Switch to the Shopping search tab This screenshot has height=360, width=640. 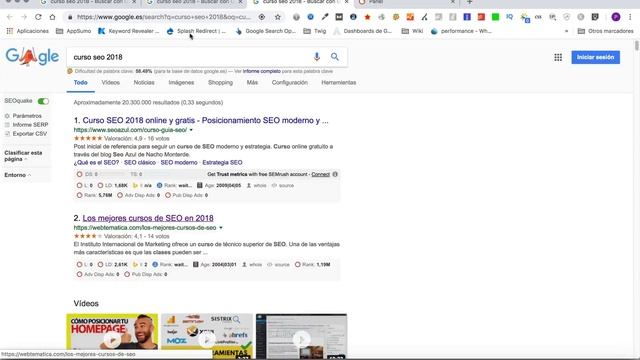click(x=220, y=82)
